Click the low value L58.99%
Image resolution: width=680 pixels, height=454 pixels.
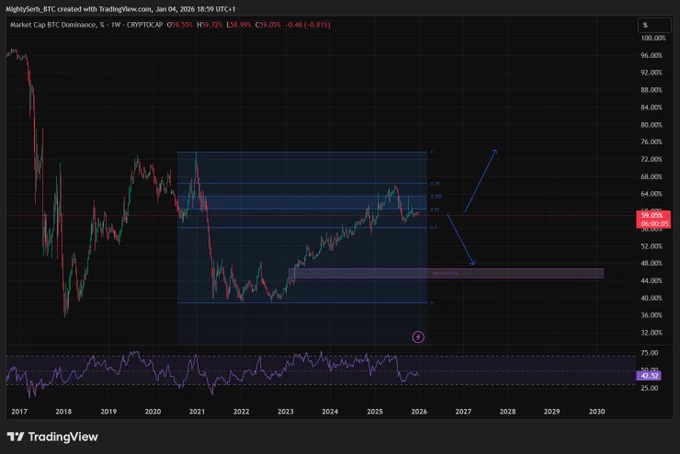(x=239, y=25)
